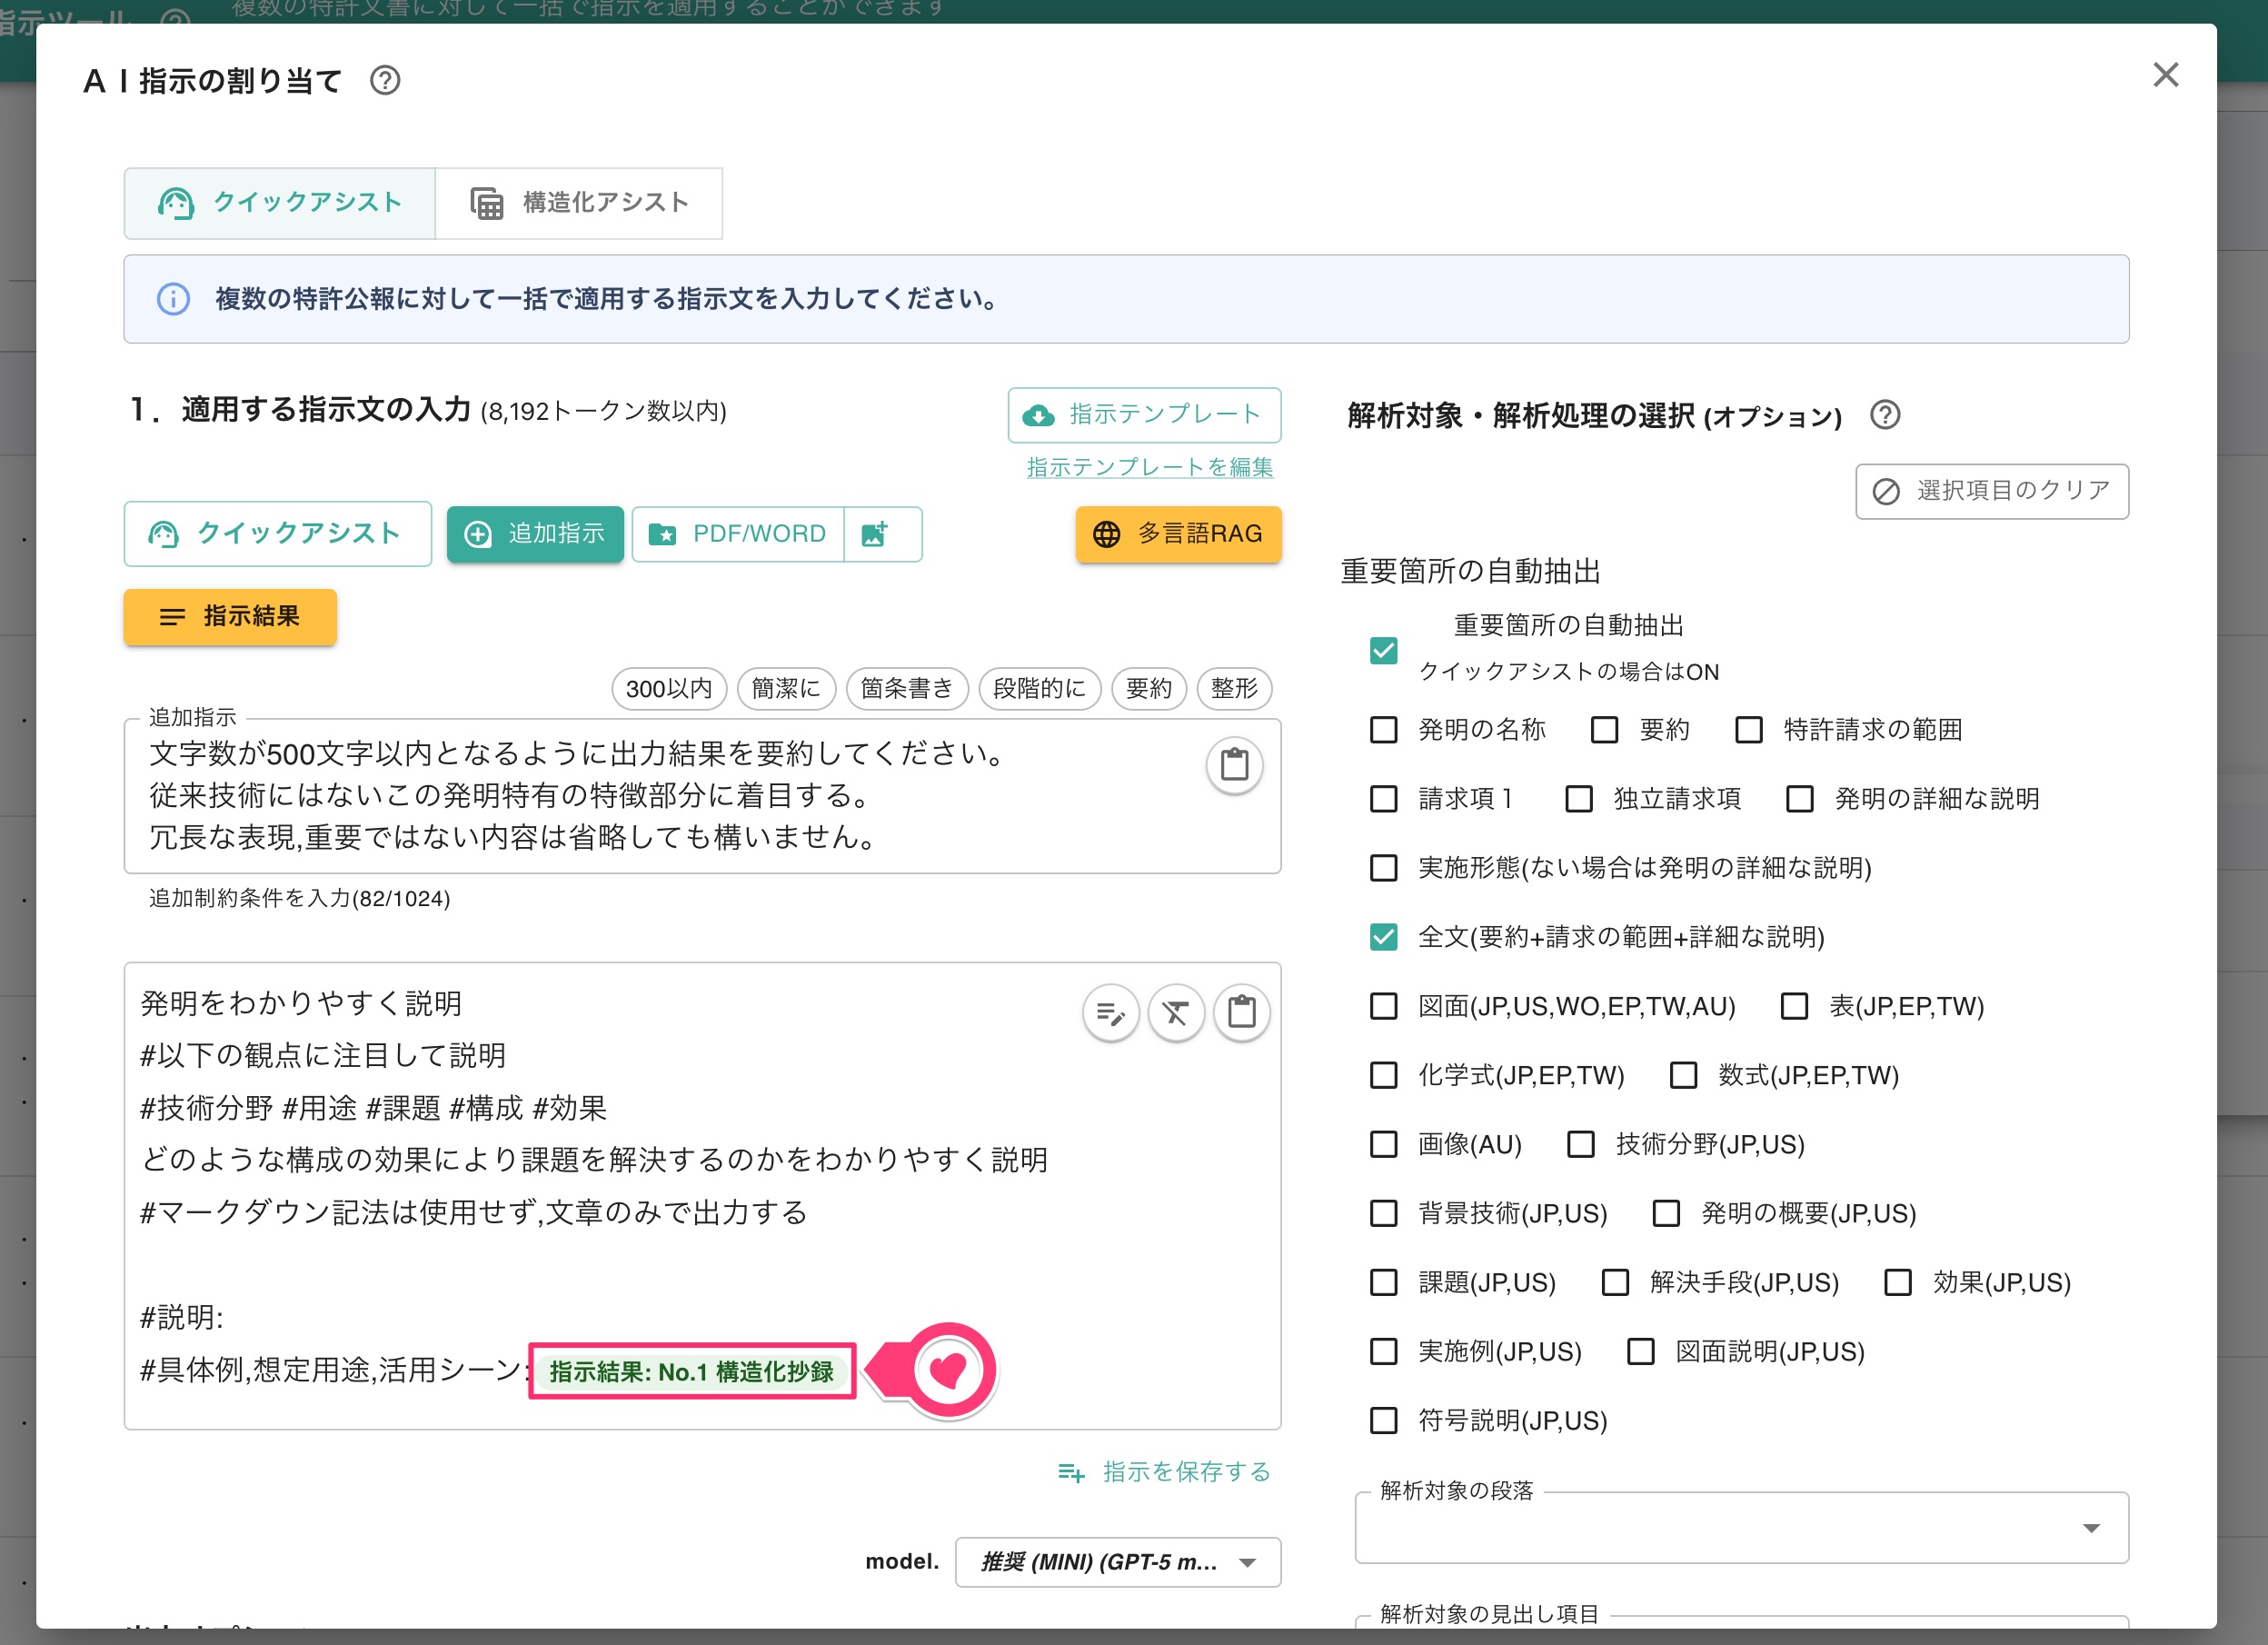Check the 発明の名称 checkbox

1383,730
